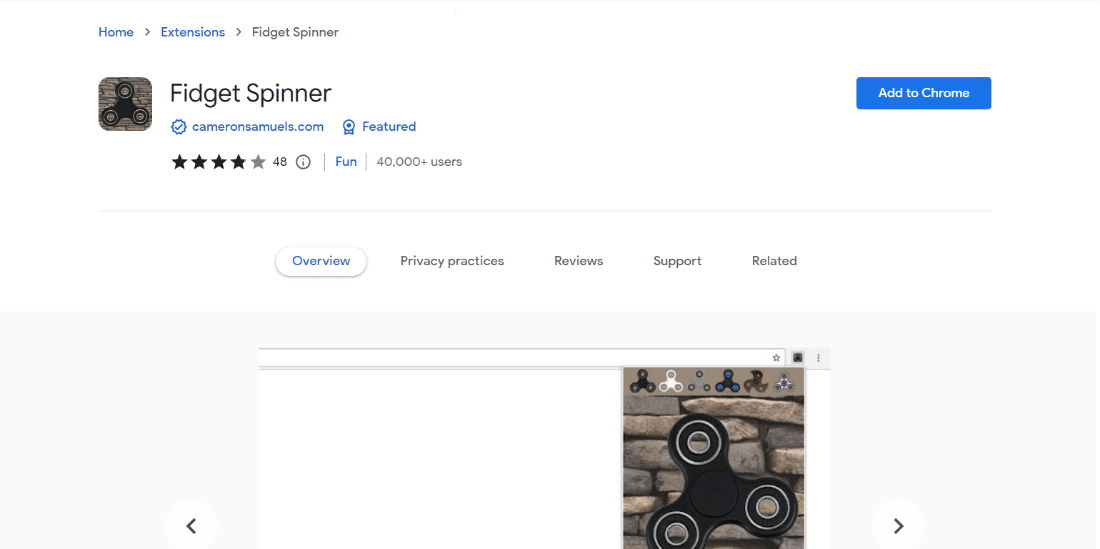Select the gray spinner thumbnail
The height and width of the screenshot is (549, 1100).
pos(699,381)
